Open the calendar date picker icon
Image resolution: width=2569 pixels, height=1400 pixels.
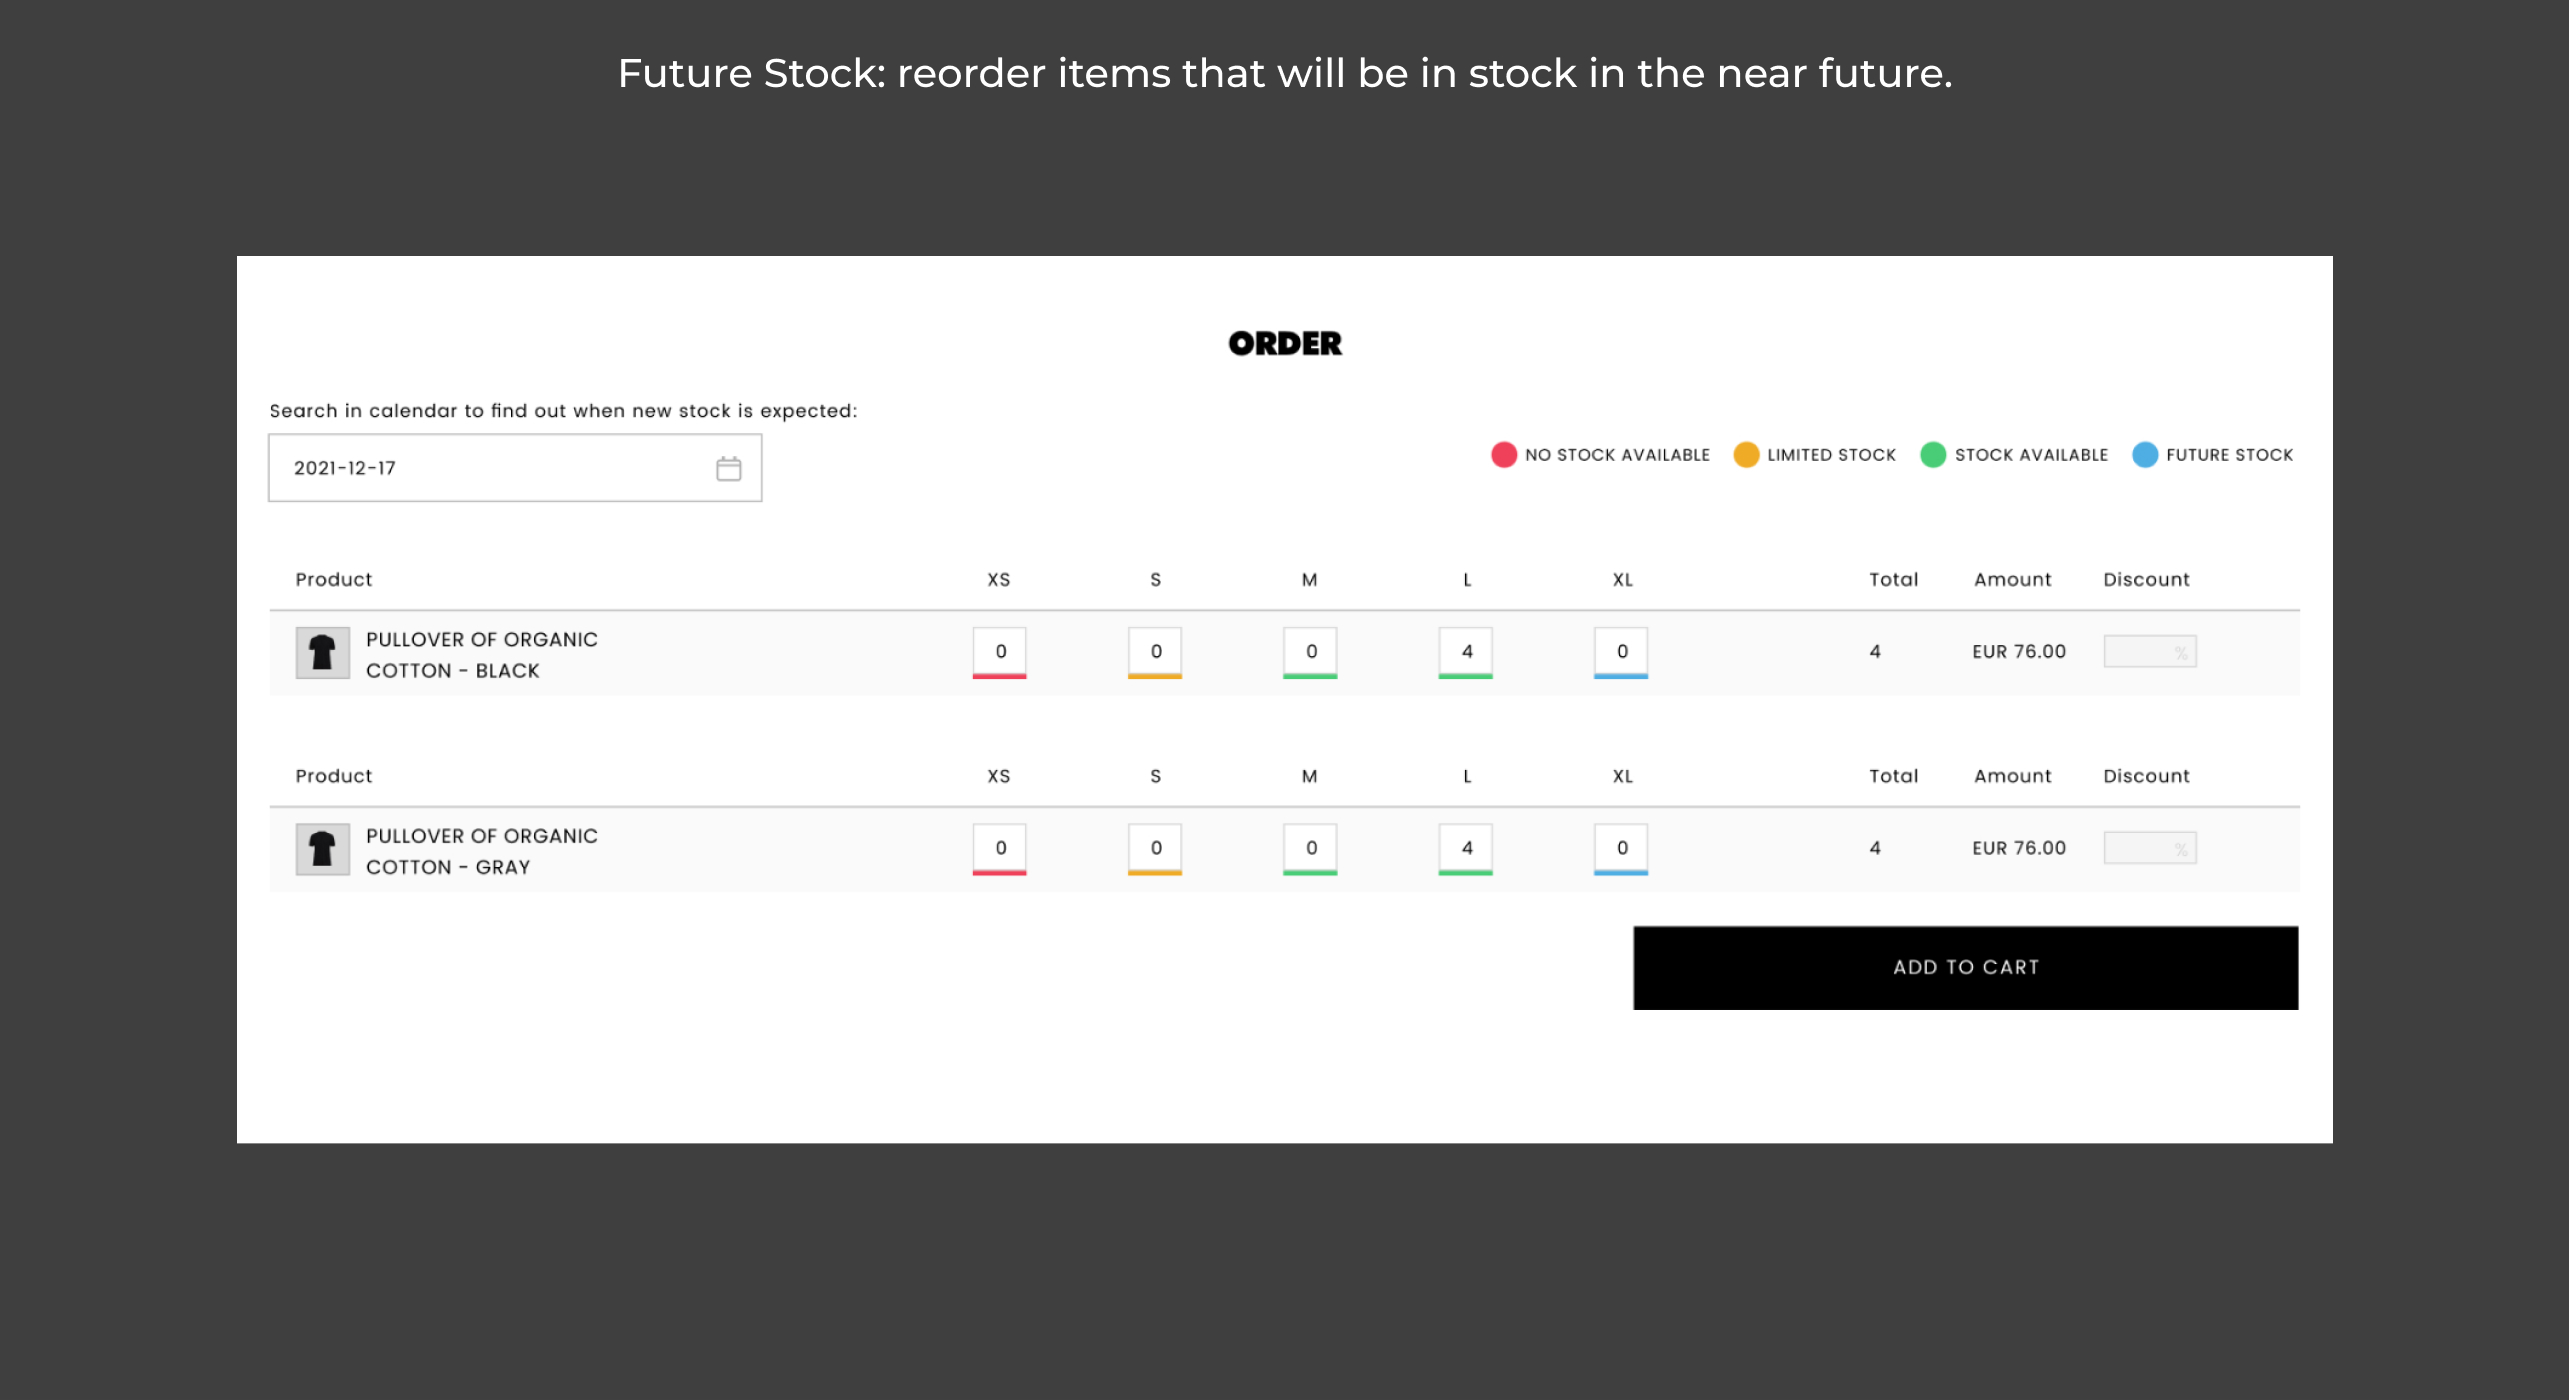[x=728, y=468]
